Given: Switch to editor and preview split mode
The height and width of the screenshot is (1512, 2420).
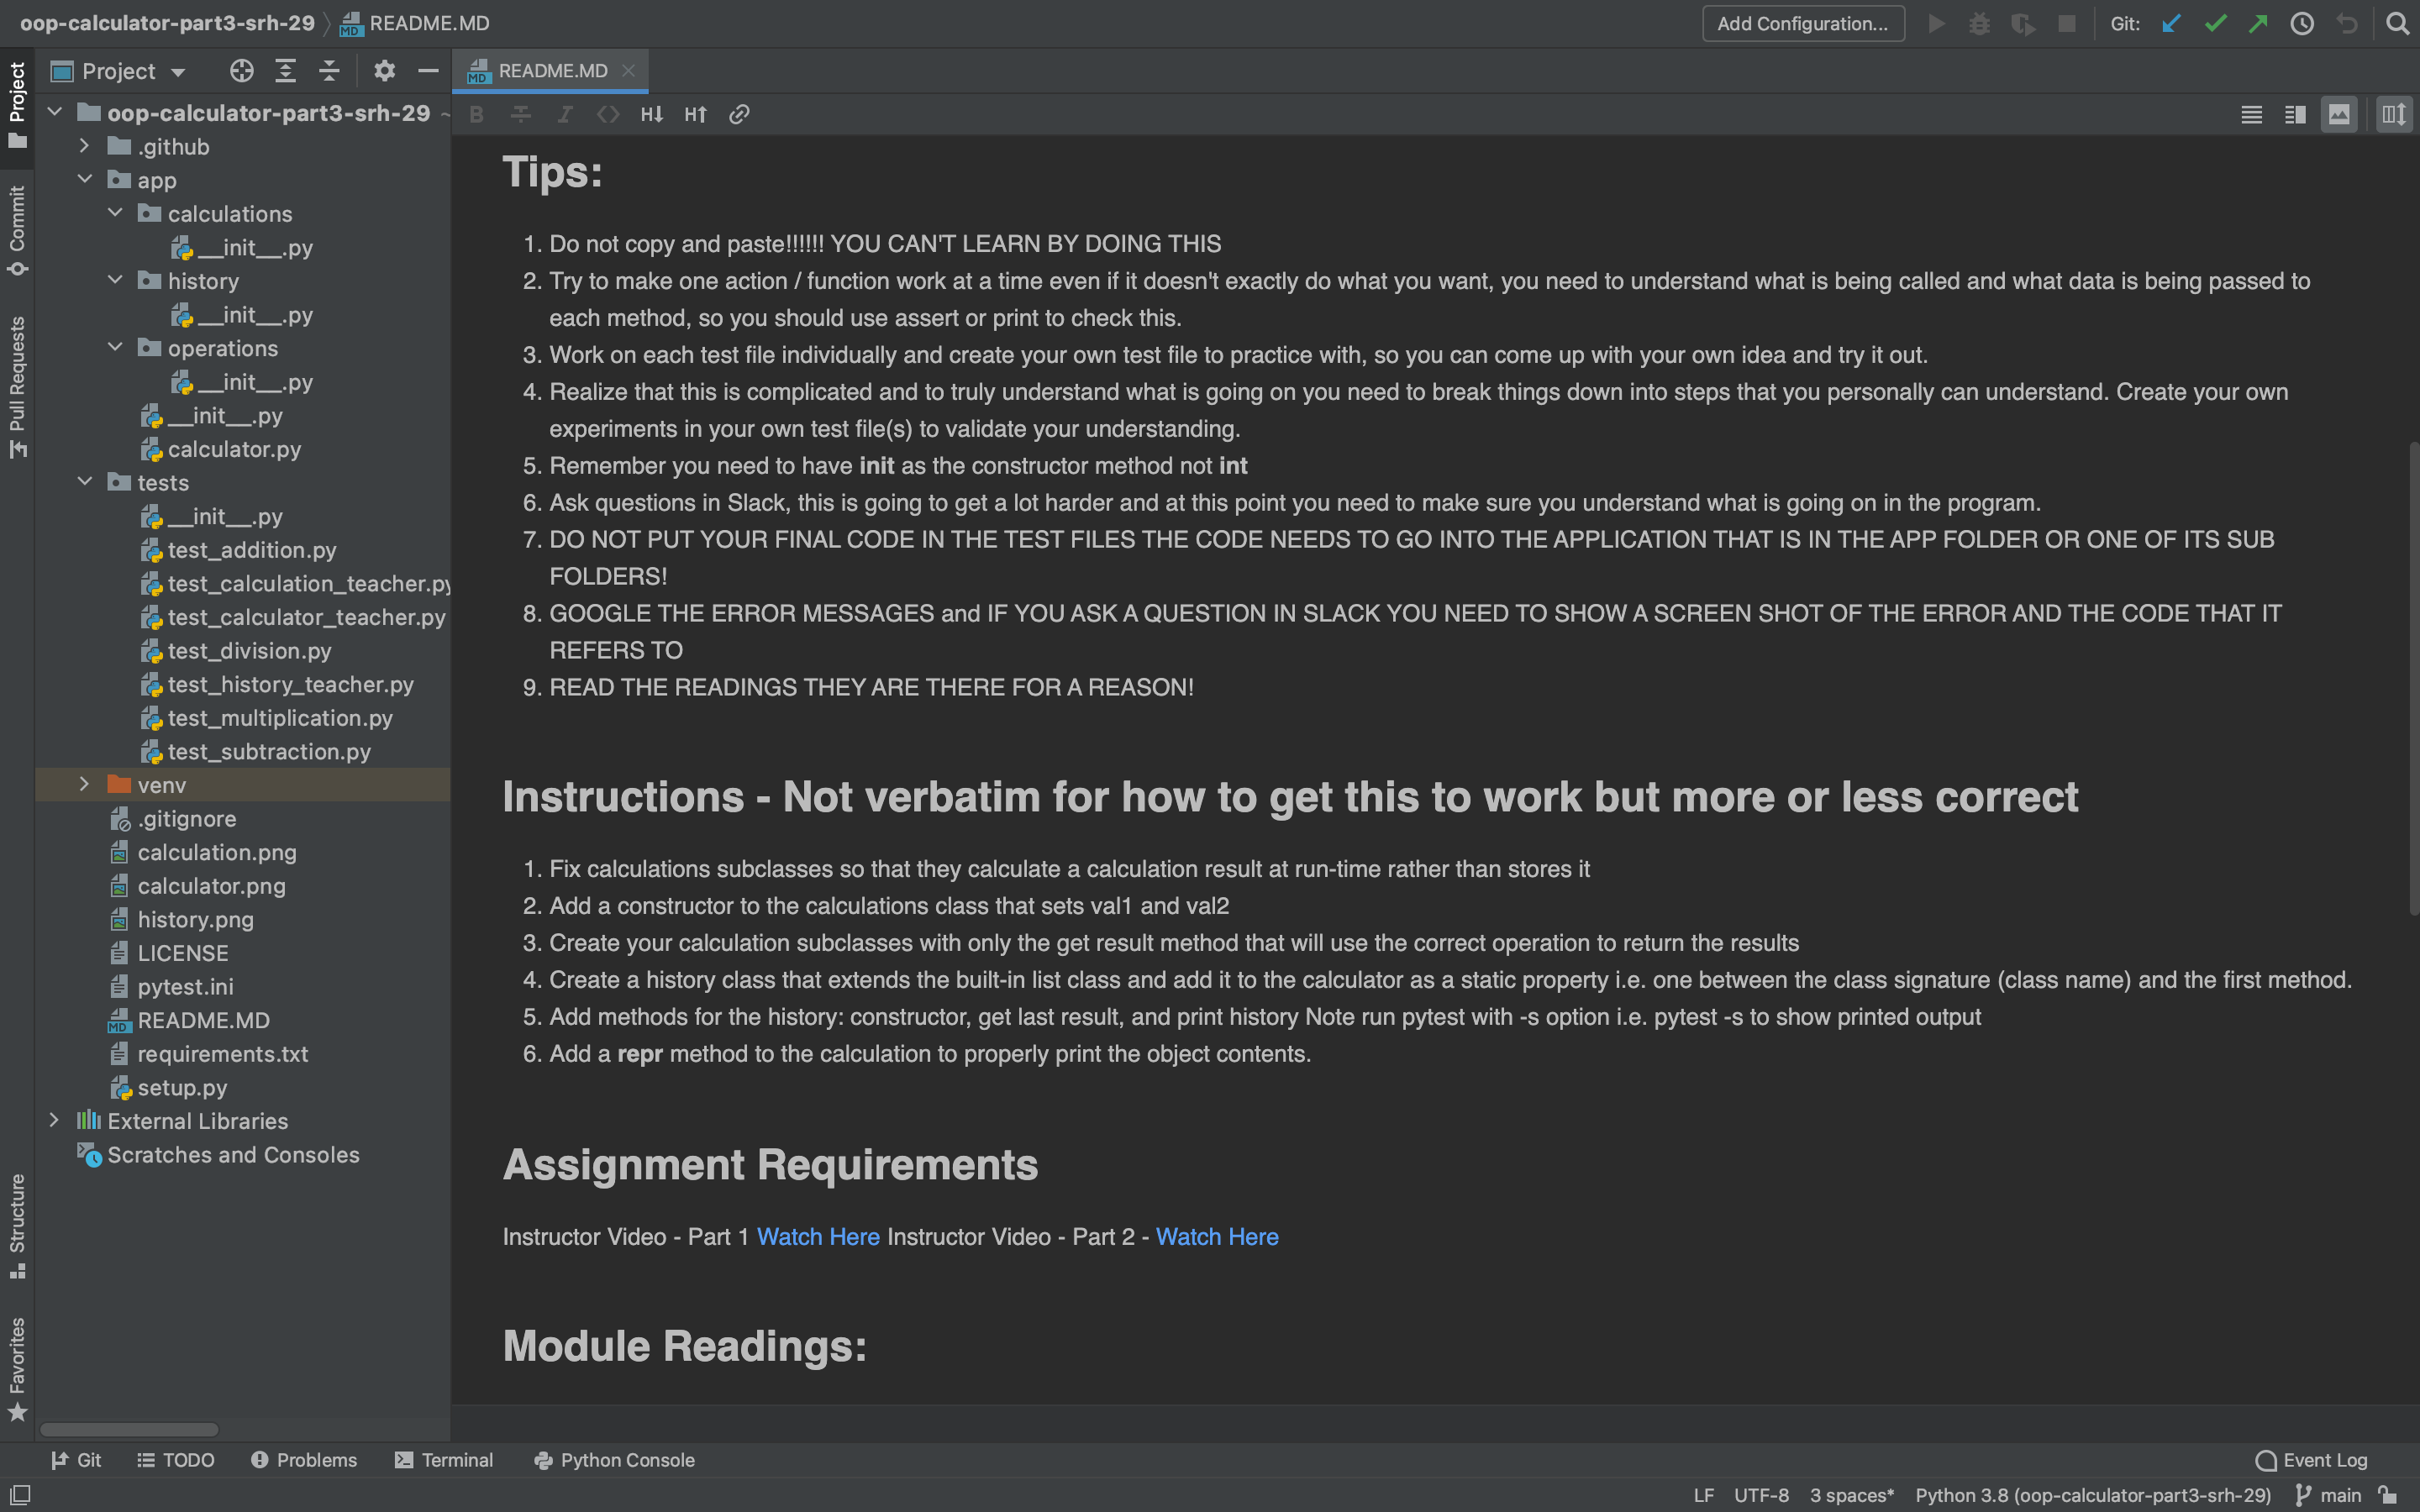Looking at the screenshot, I should (x=2295, y=114).
